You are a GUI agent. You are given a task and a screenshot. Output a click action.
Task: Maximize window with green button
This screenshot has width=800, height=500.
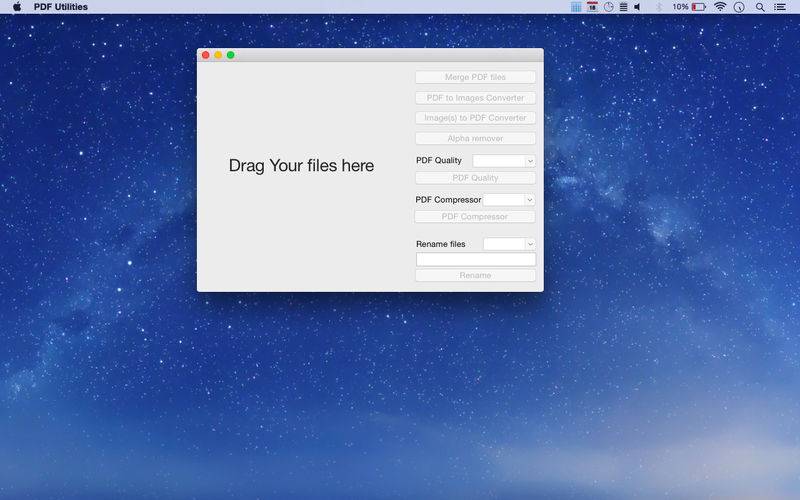[x=231, y=55]
